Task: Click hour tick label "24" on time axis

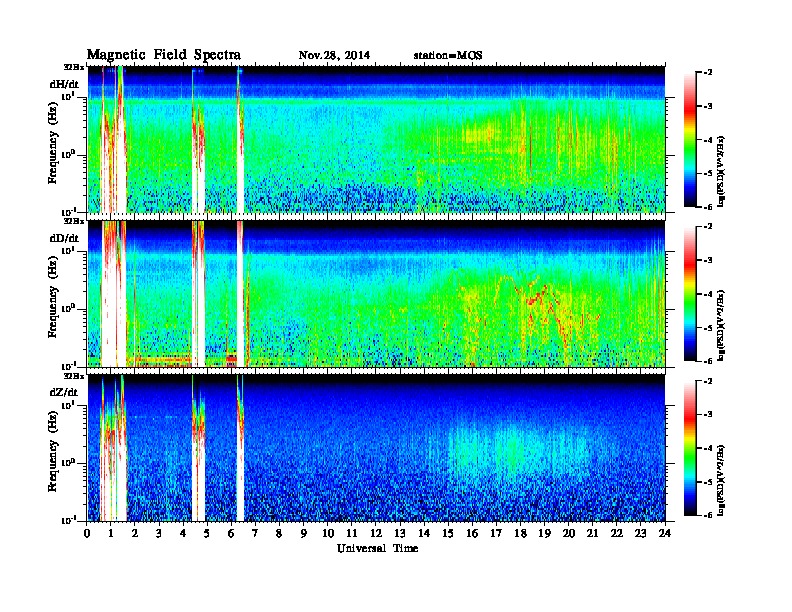Action: [x=665, y=533]
